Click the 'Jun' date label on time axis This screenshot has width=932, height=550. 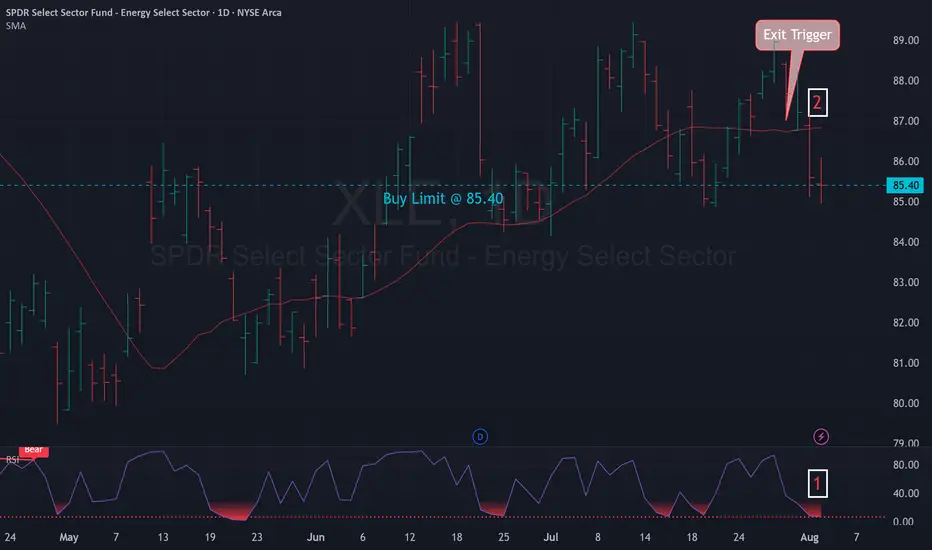click(316, 538)
